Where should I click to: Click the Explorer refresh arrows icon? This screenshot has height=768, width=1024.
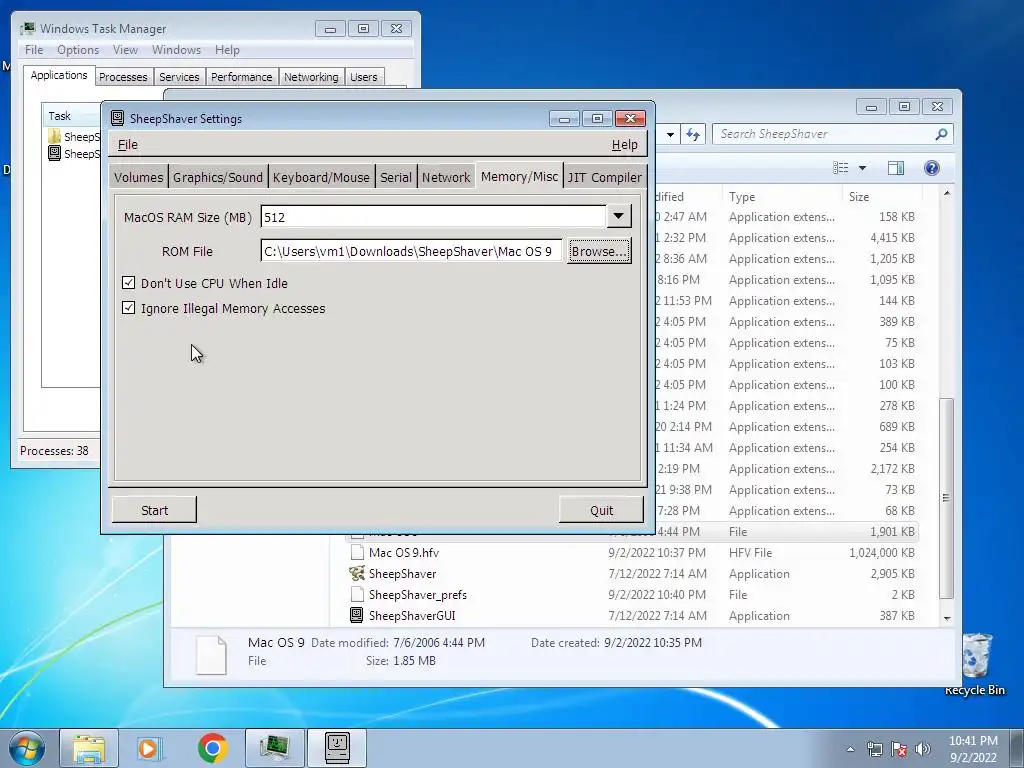tap(693, 135)
